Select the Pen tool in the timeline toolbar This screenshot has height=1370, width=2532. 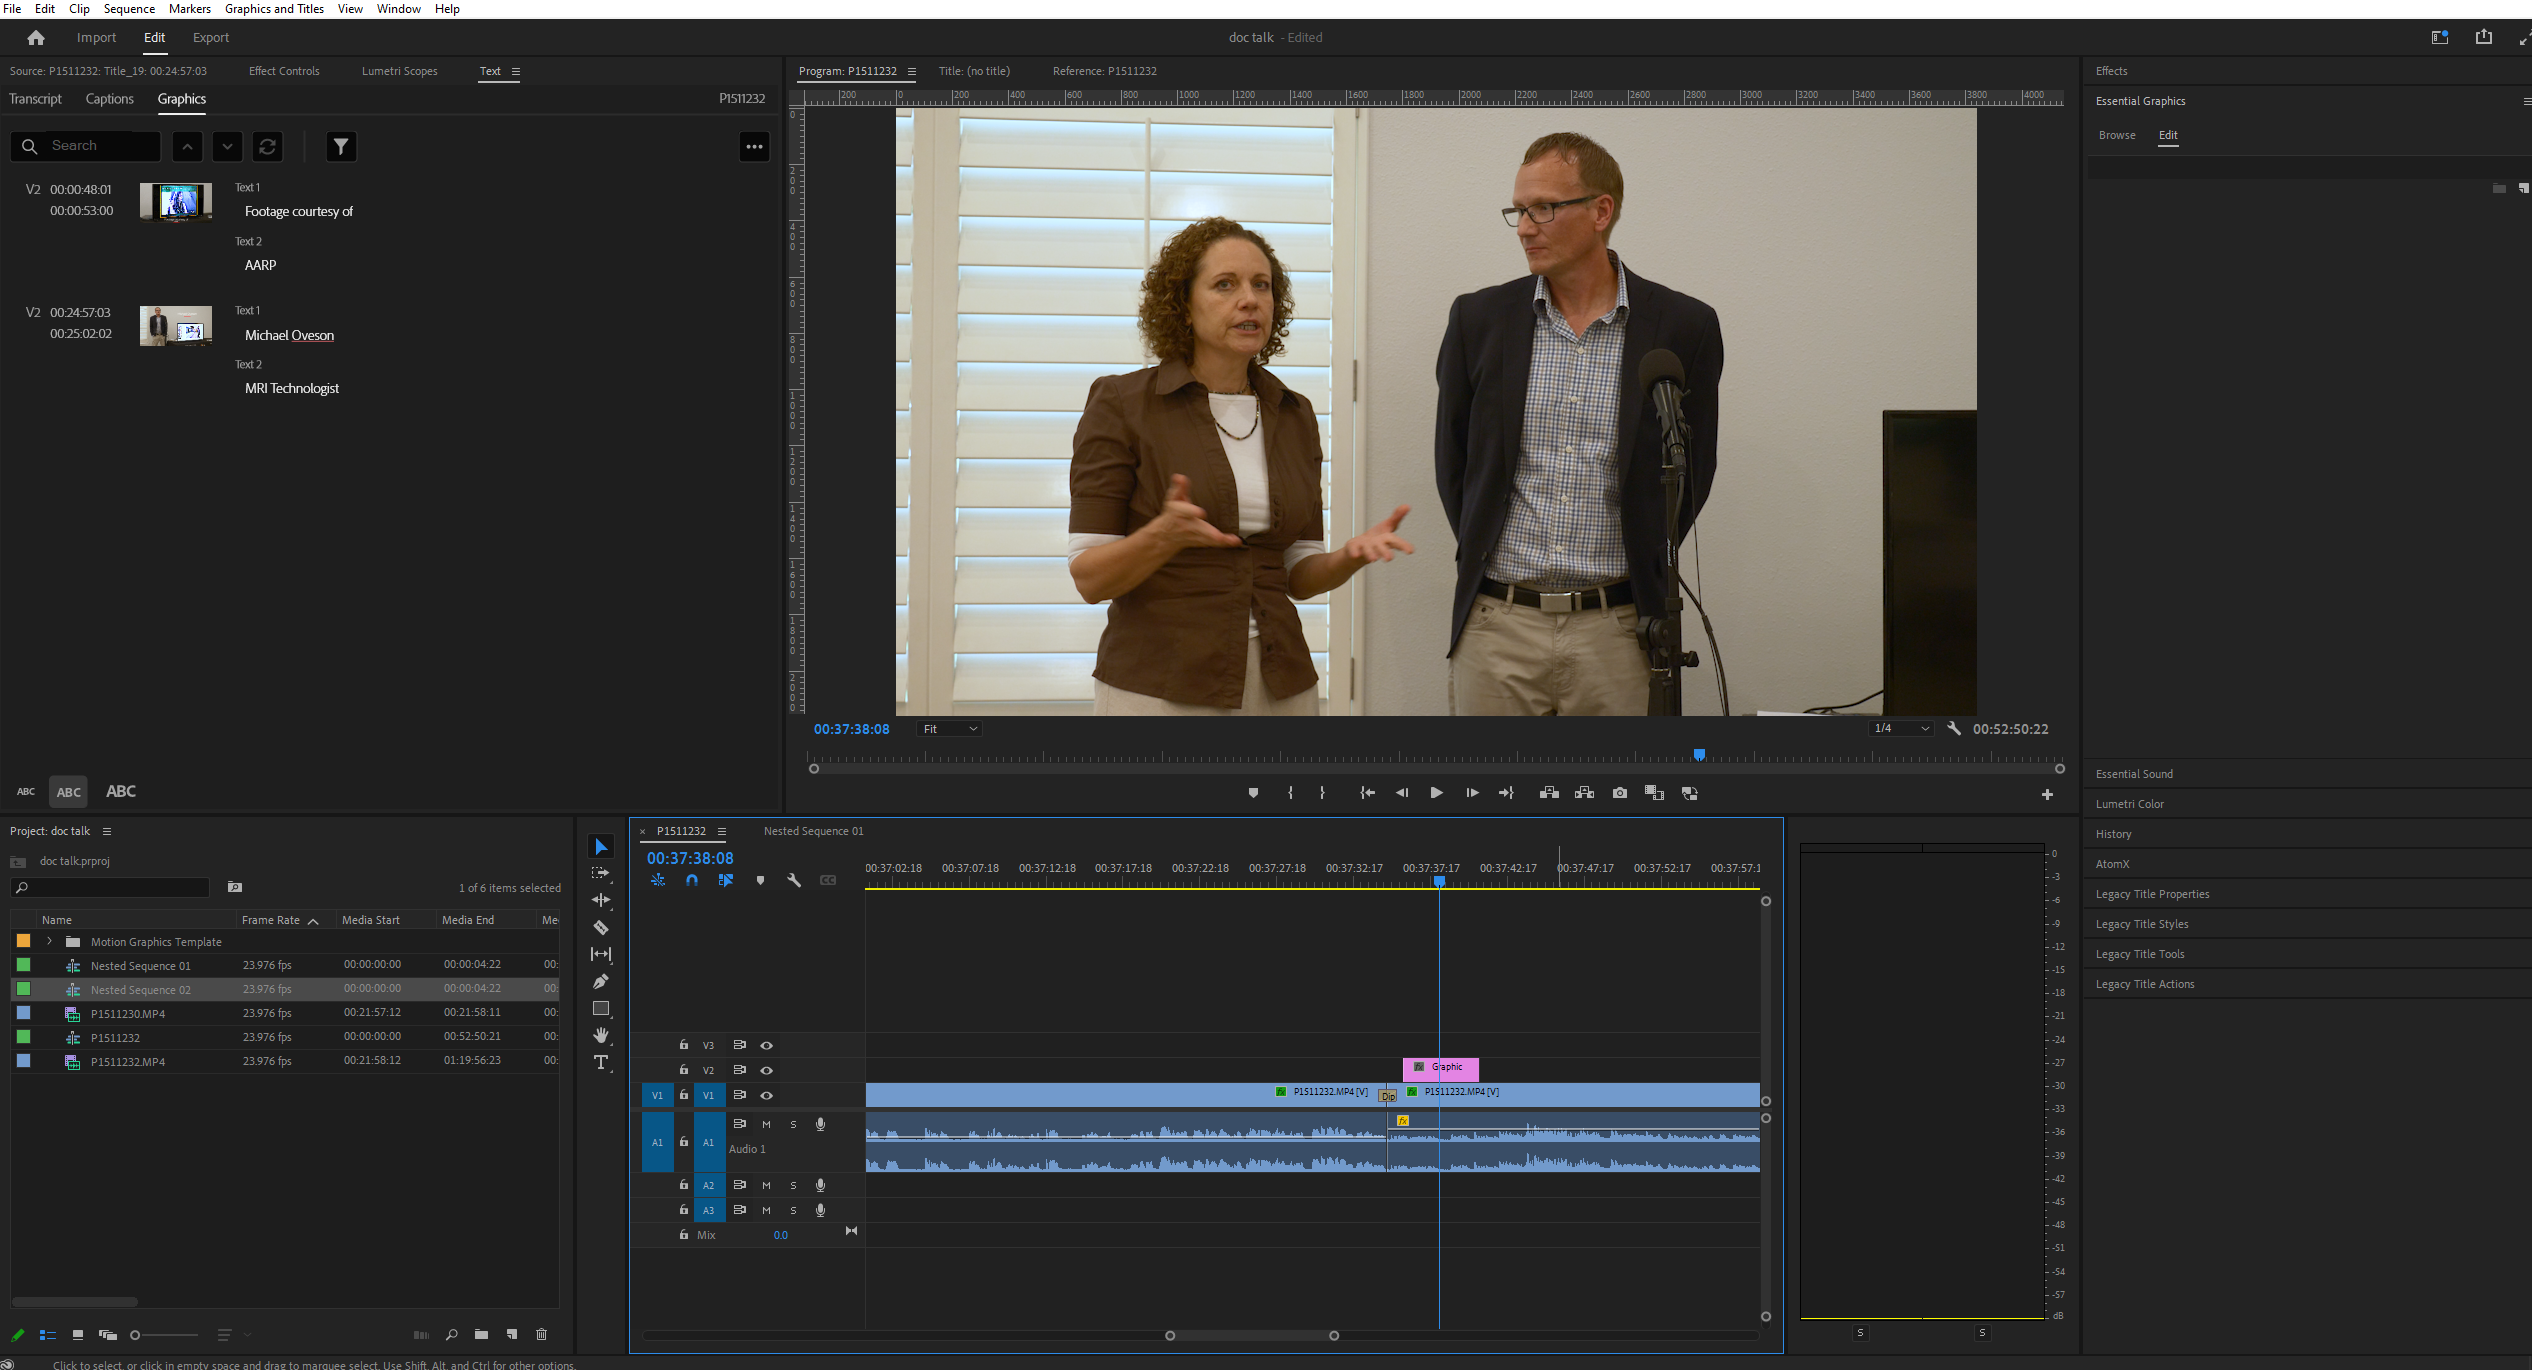pos(601,981)
